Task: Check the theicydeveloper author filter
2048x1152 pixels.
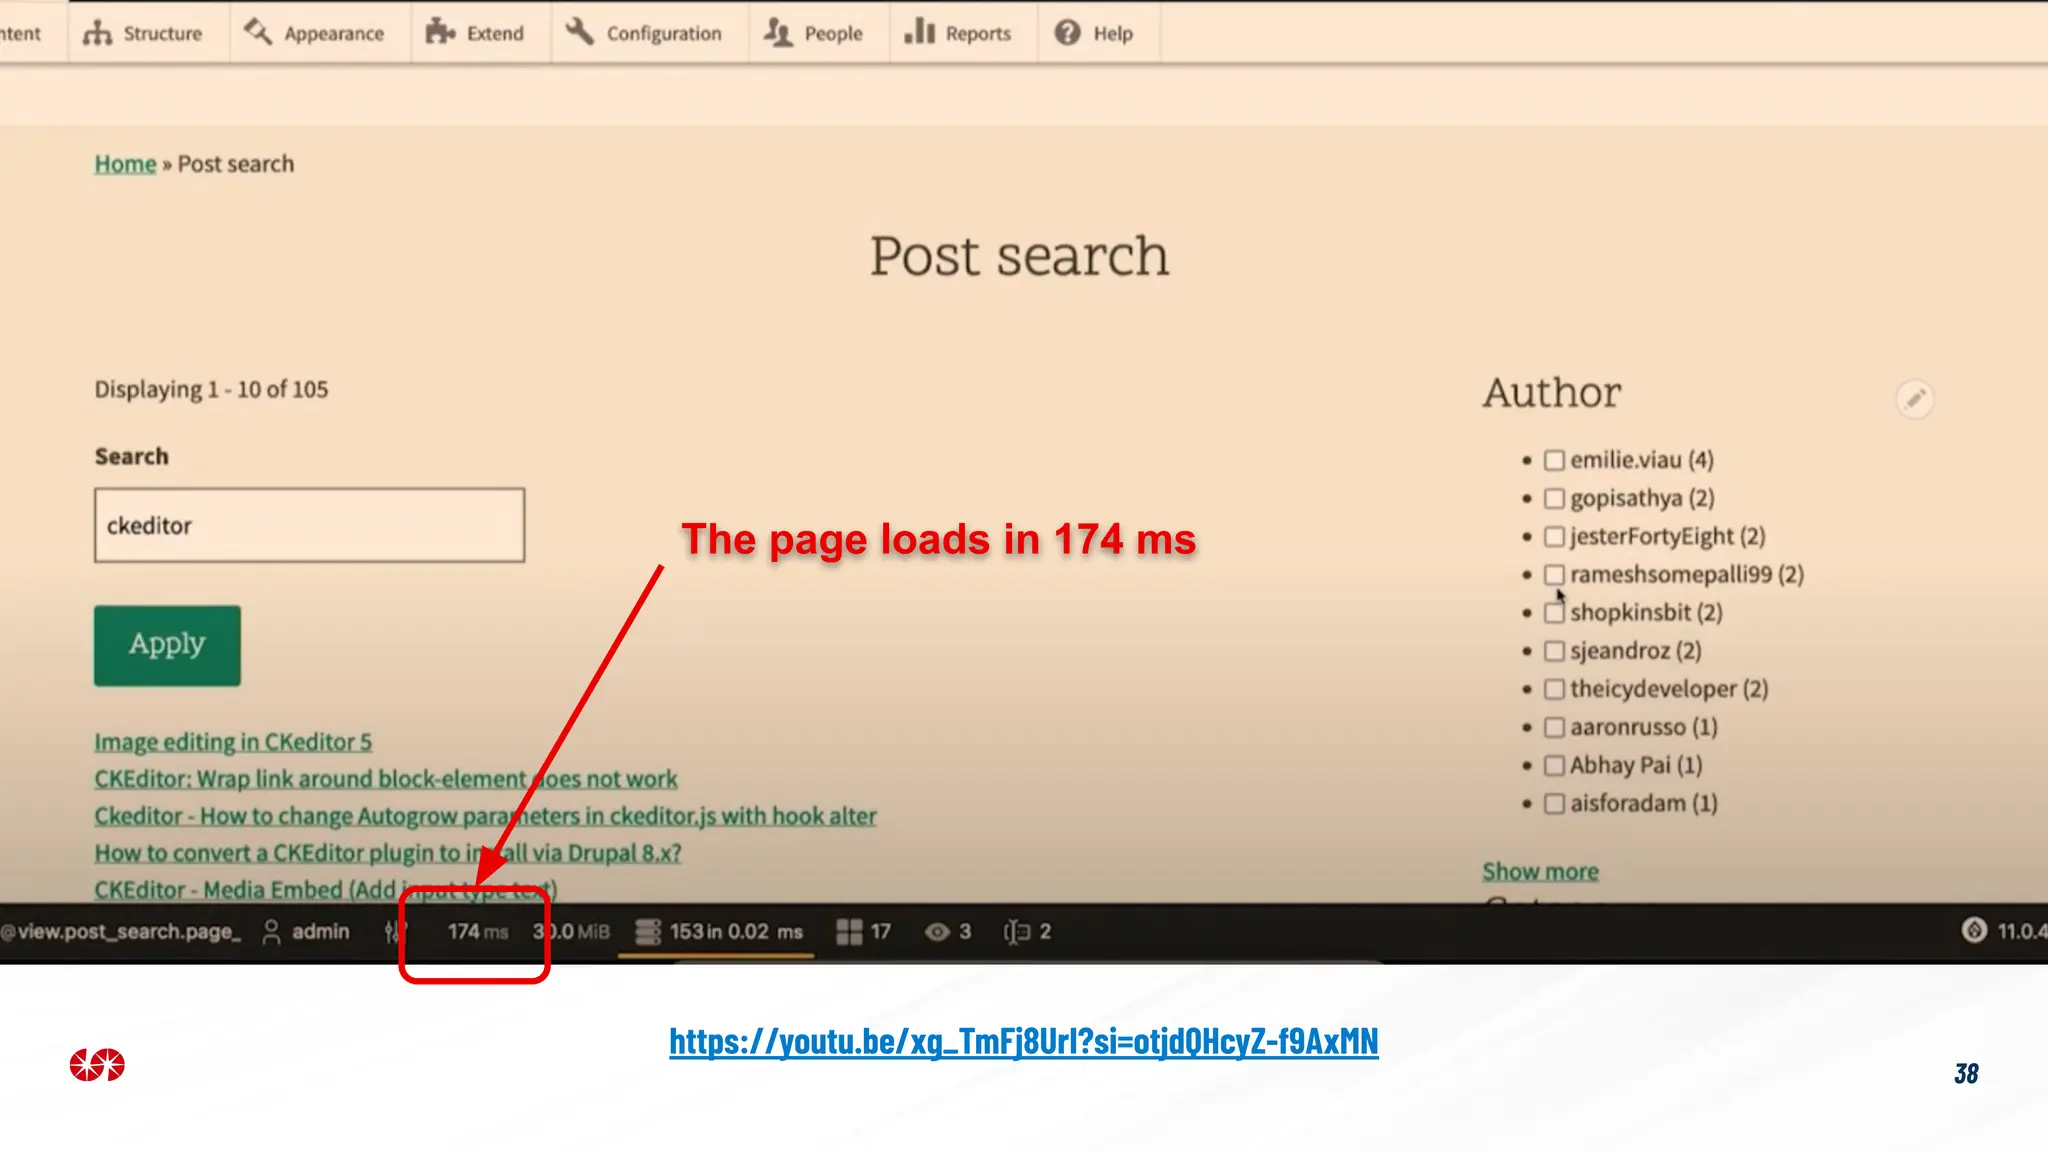Action: point(1554,689)
